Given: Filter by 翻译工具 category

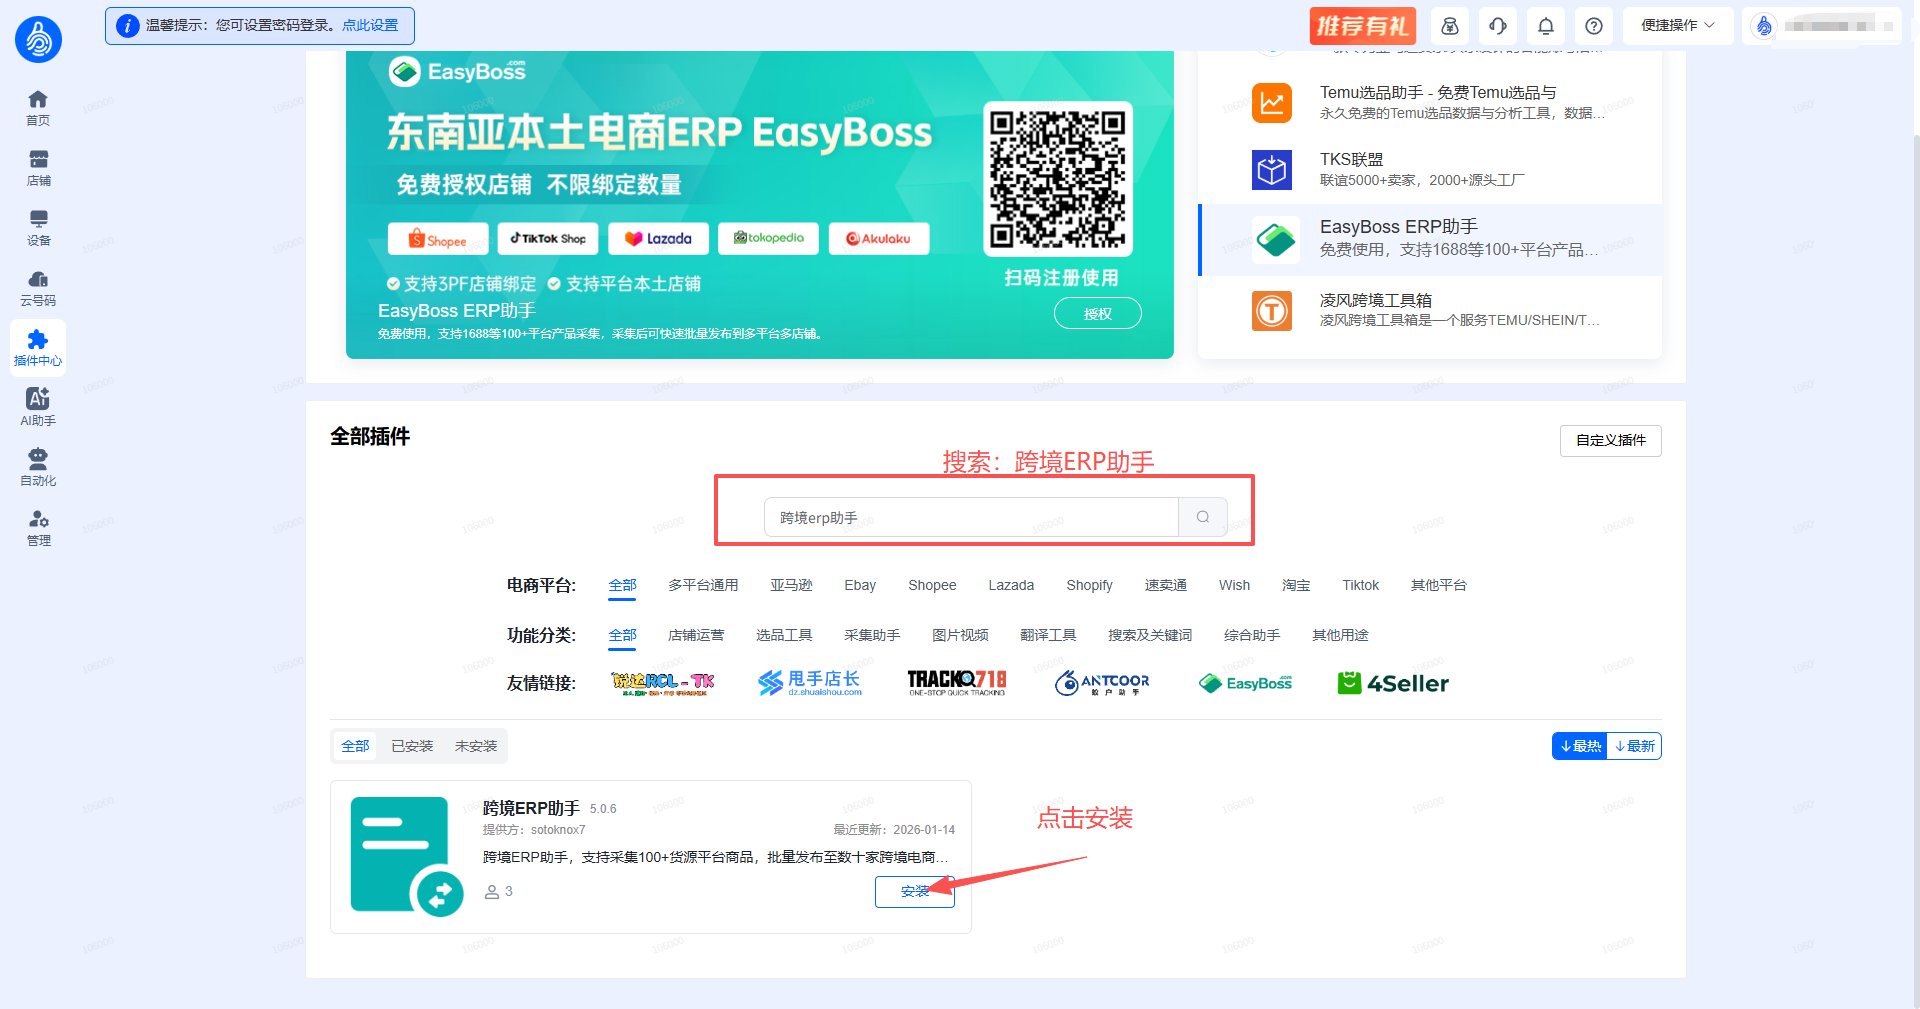Looking at the screenshot, I should click(x=1048, y=635).
